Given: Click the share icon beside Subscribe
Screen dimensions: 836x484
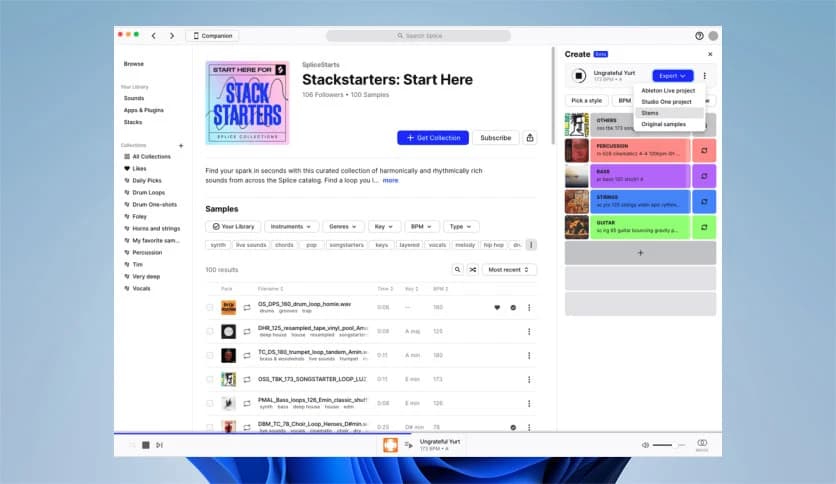Looking at the screenshot, I should coord(530,138).
